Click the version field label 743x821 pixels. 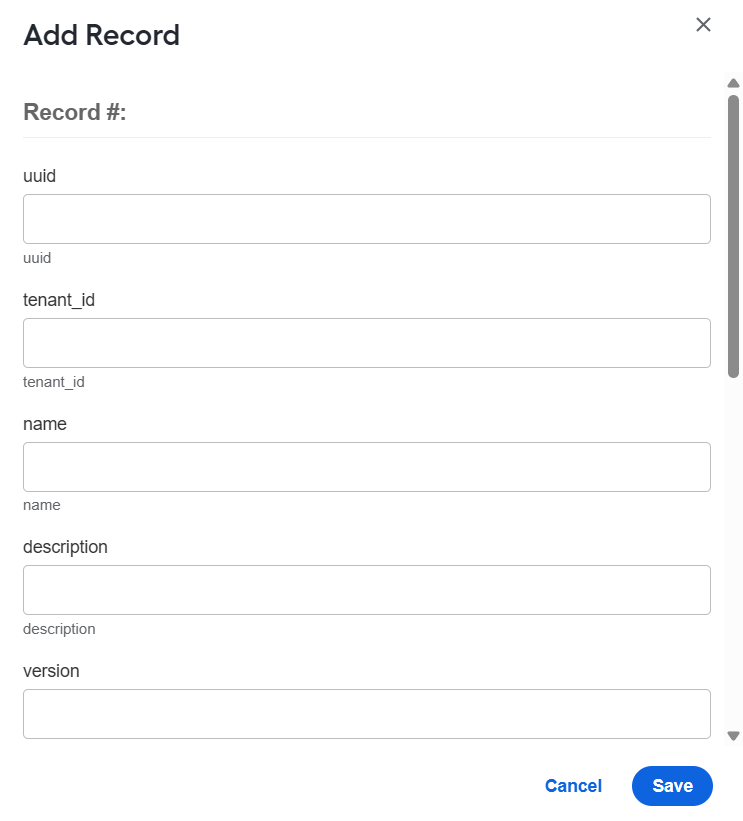pos(51,671)
